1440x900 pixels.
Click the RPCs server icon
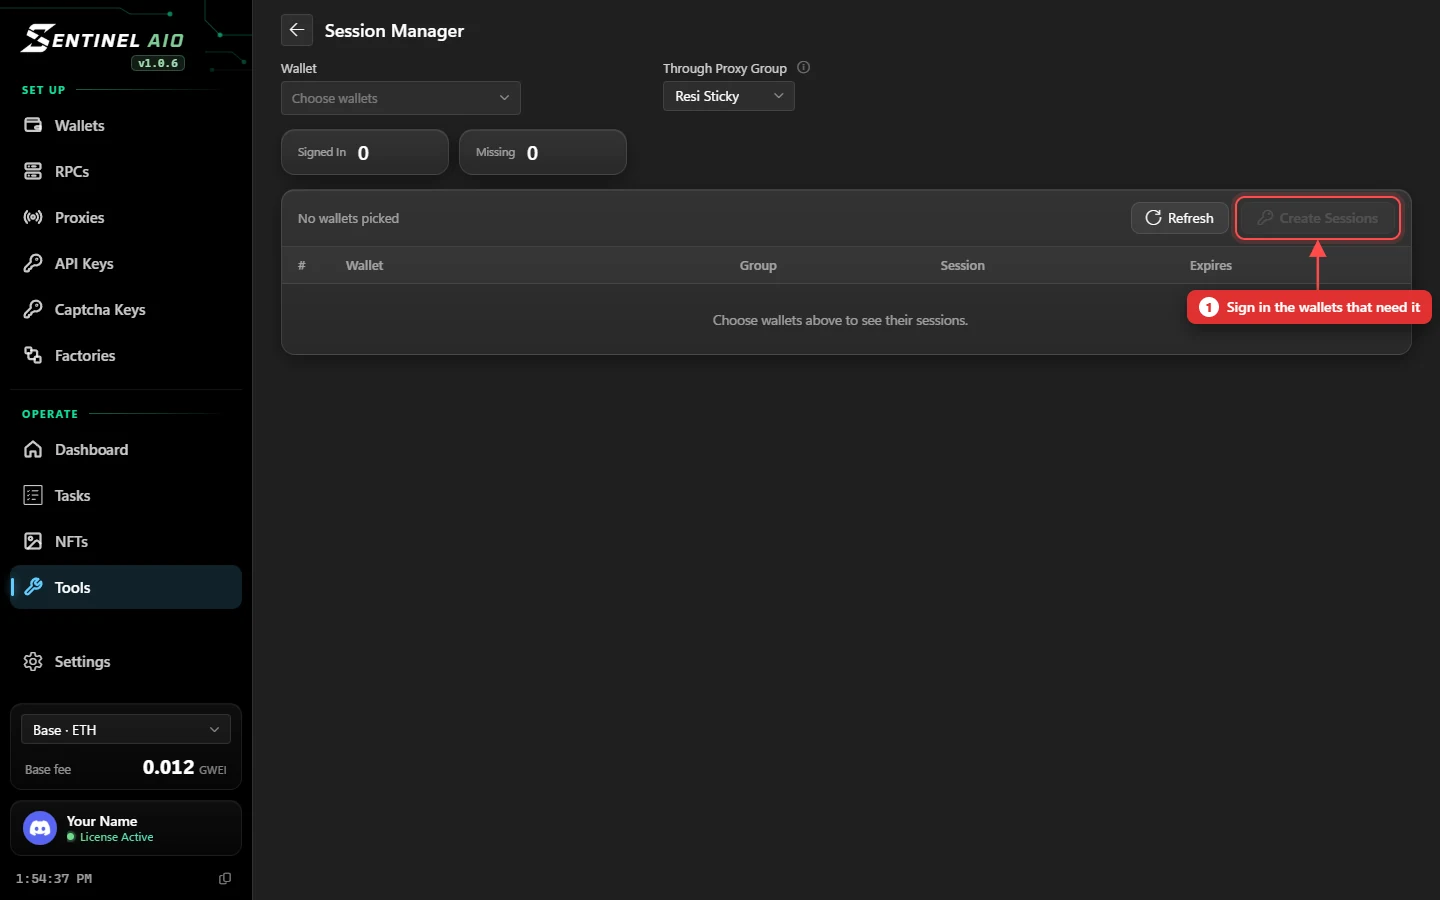tap(33, 171)
